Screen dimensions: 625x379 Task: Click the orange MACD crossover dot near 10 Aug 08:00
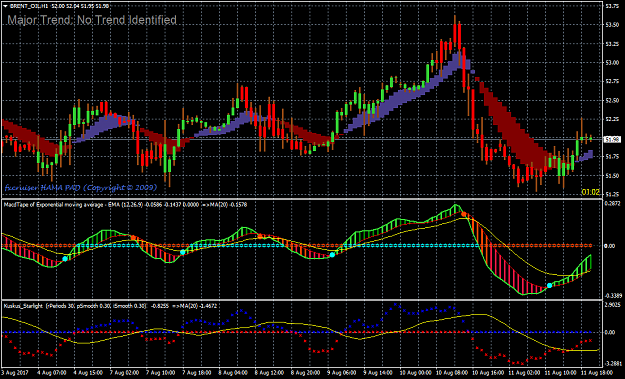464,214
